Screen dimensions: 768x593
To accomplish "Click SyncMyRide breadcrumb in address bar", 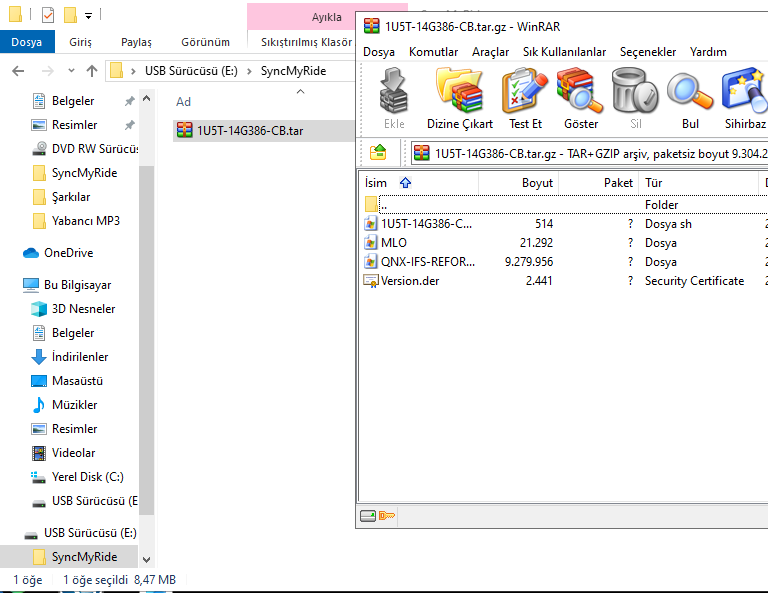I will click(x=293, y=71).
